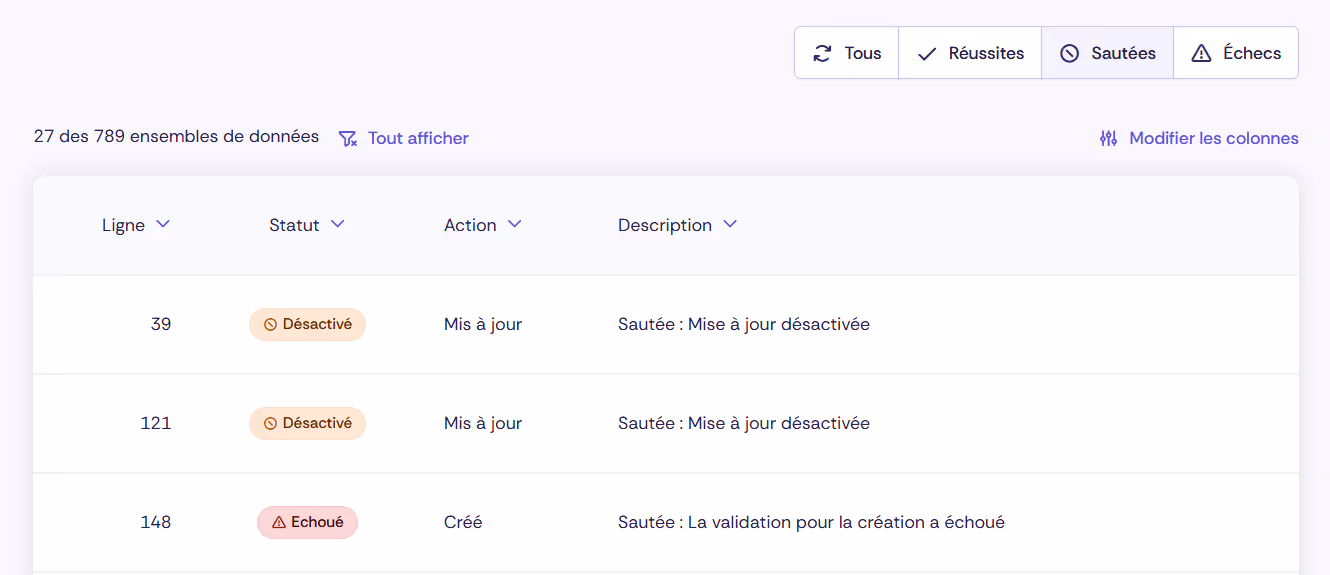
Task: Click the filter-clear icon beside Tout afficher
Action: pyautogui.click(x=348, y=138)
